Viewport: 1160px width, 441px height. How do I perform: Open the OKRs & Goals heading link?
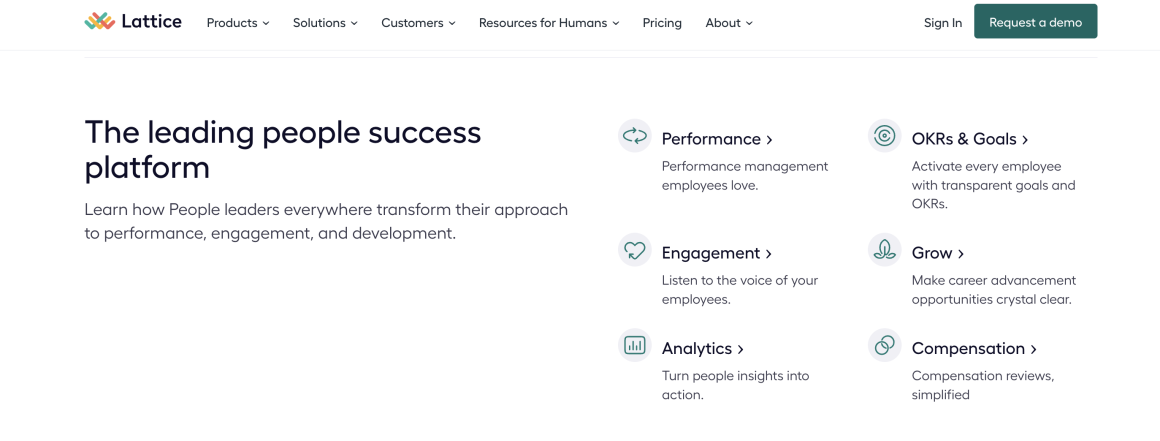[970, 139]
